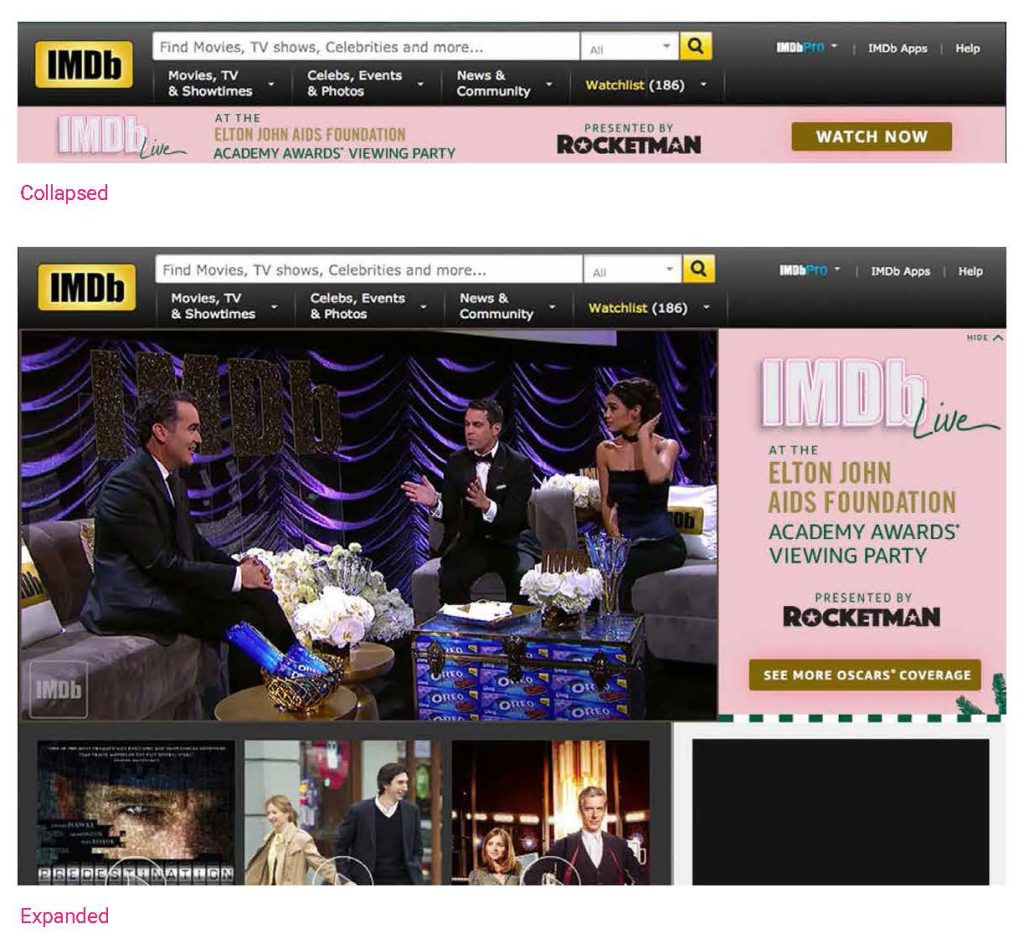Click 'Elton John AIDS Foundation' text in the collapsed banner

pos(310,134)
